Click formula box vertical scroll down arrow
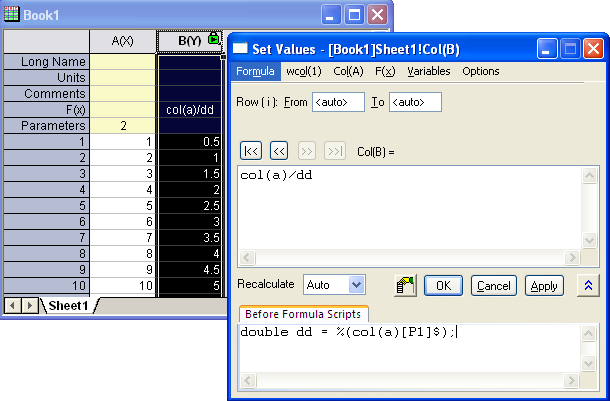610x401 pixels. (589, 240)
